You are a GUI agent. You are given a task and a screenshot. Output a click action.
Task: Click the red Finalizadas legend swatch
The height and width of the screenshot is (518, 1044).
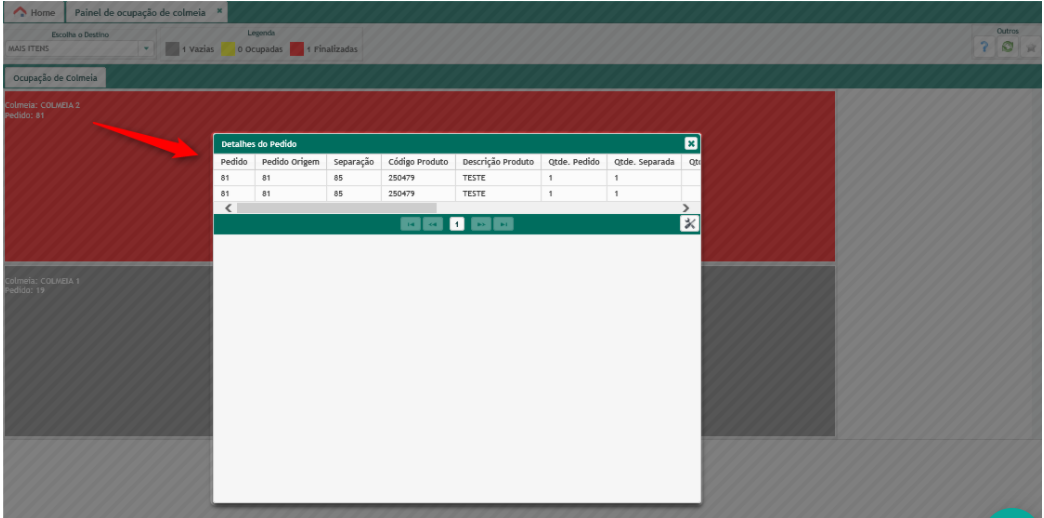click(x=296, y=49)
